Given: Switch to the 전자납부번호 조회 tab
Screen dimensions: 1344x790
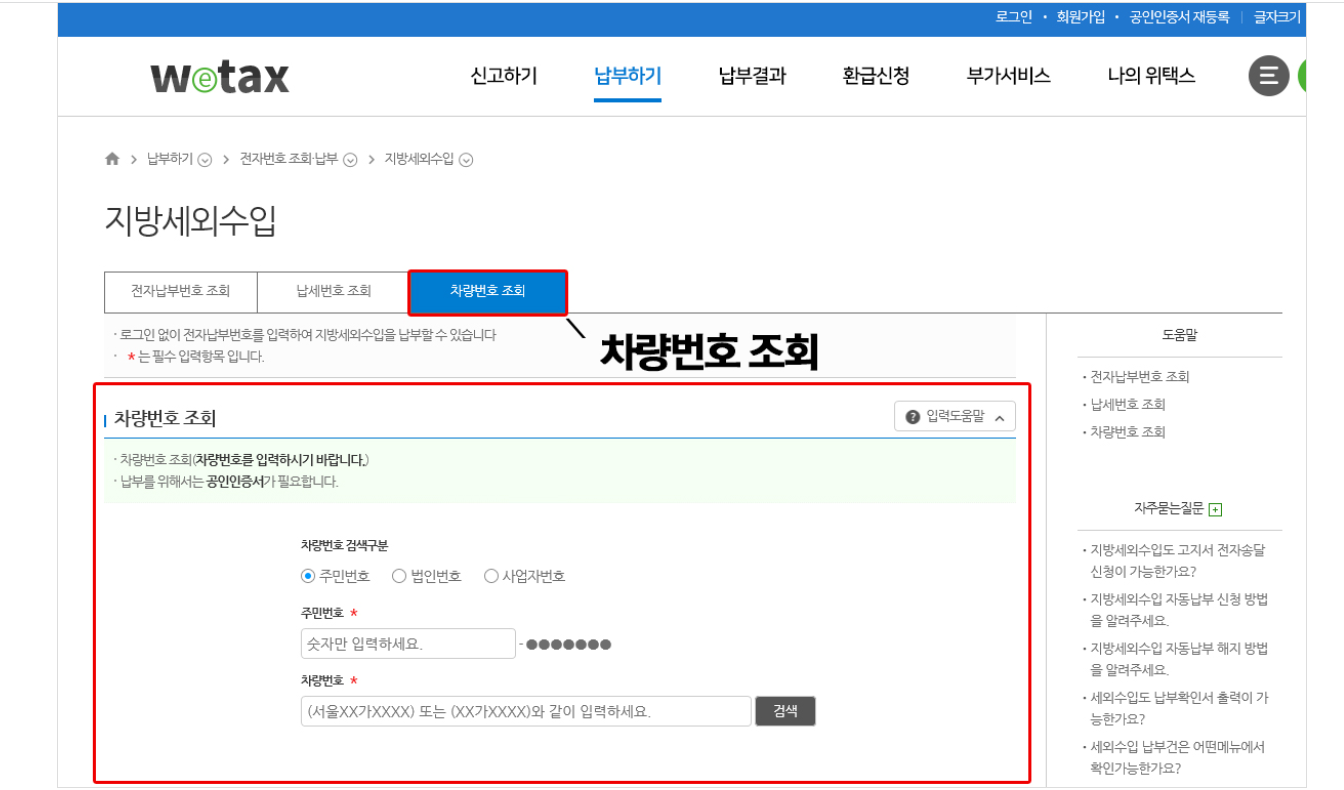Looking at the screenshot, I should [x=181, y=291].
